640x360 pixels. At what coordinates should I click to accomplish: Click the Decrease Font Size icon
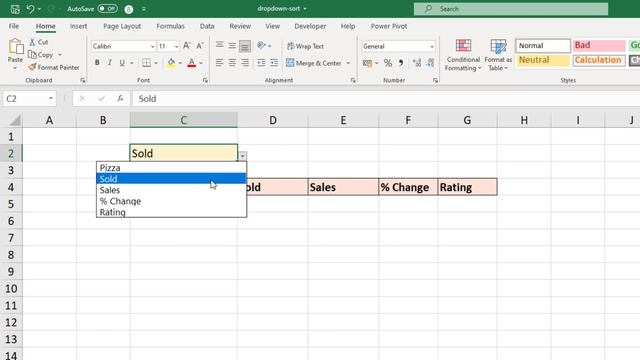(x=200, y=46)
